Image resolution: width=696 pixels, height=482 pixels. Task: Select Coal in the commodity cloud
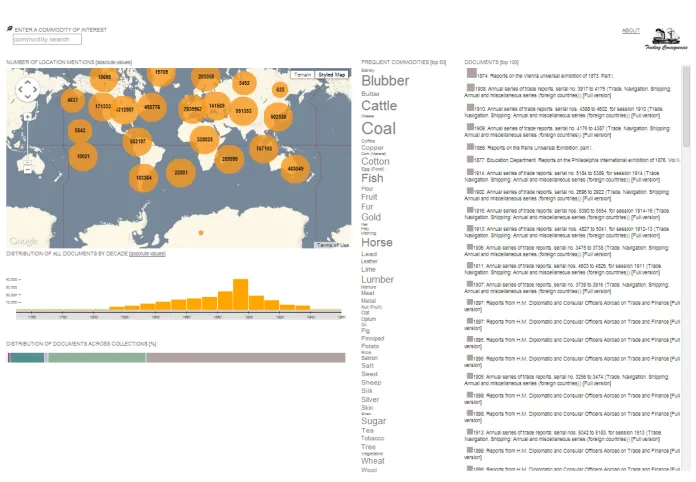click(x=379, y=128)
